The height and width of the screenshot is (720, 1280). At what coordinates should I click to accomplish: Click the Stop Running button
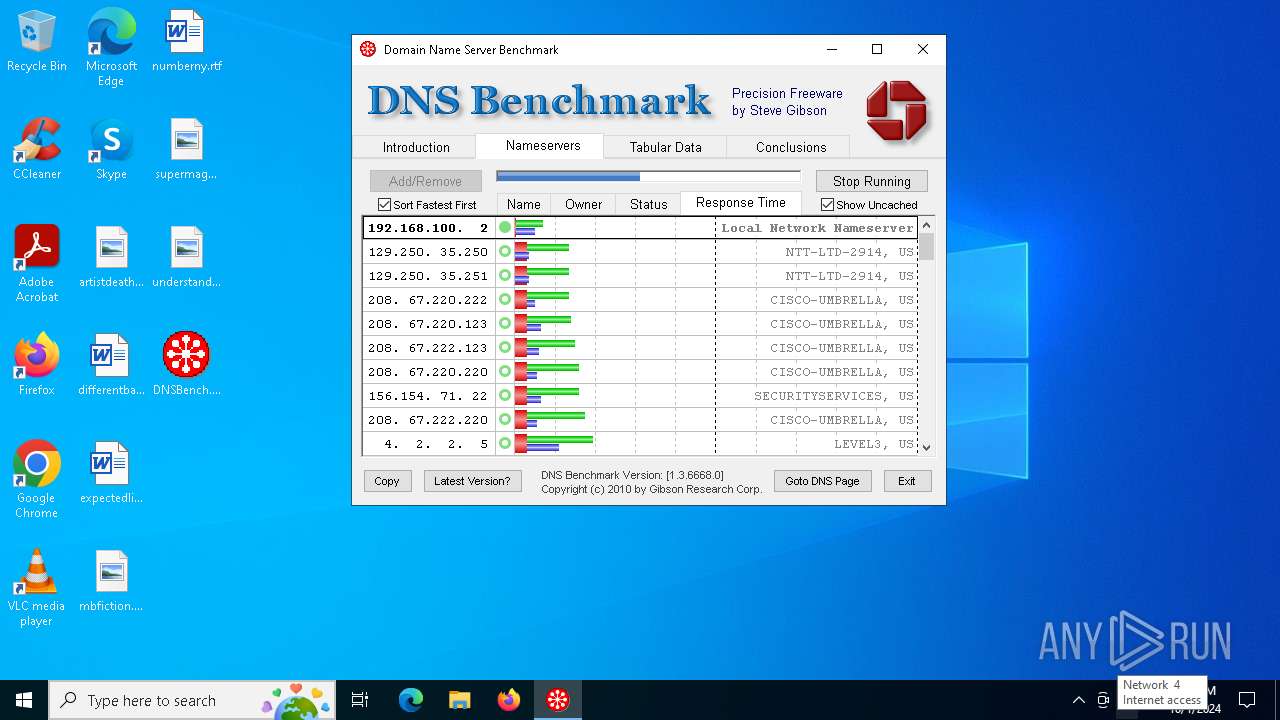tap(871, 181)
